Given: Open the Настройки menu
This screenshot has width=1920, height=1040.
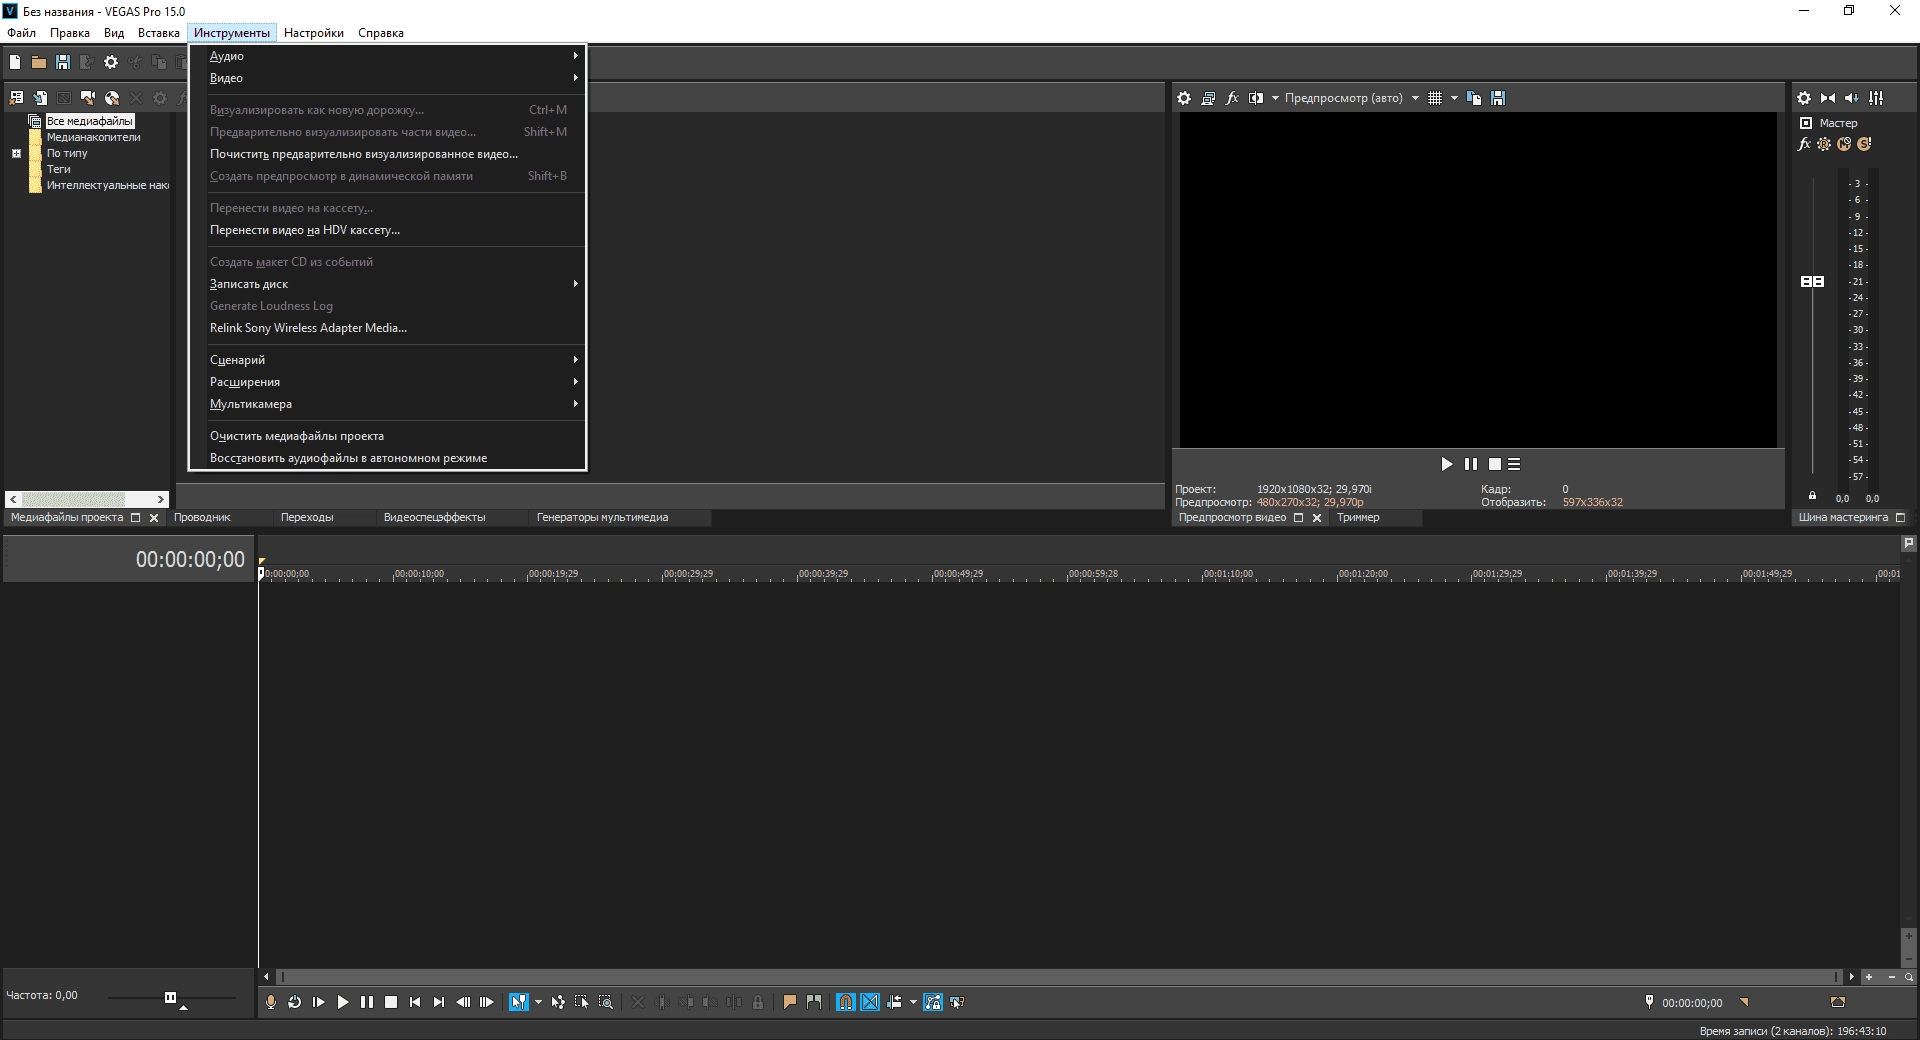Looking at the screenshot, I should coord(313,33).
